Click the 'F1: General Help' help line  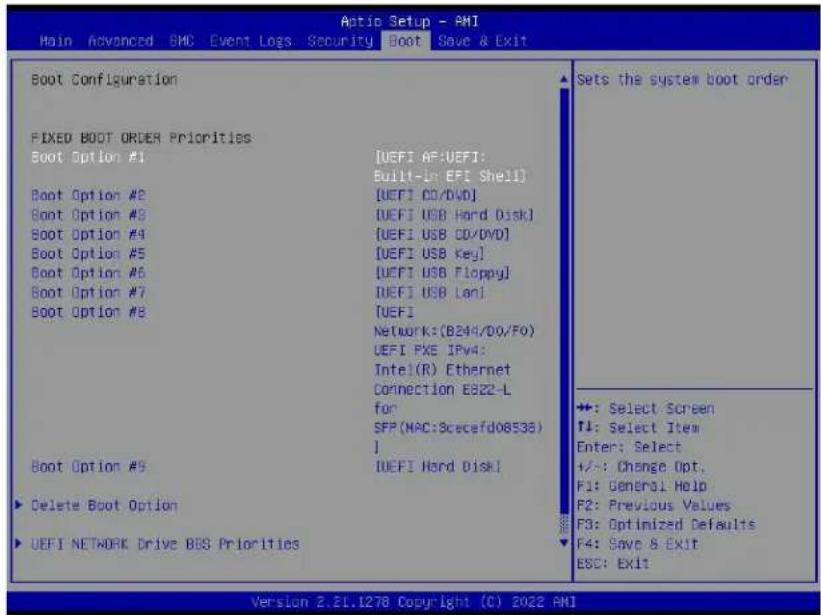coord(641,486)
